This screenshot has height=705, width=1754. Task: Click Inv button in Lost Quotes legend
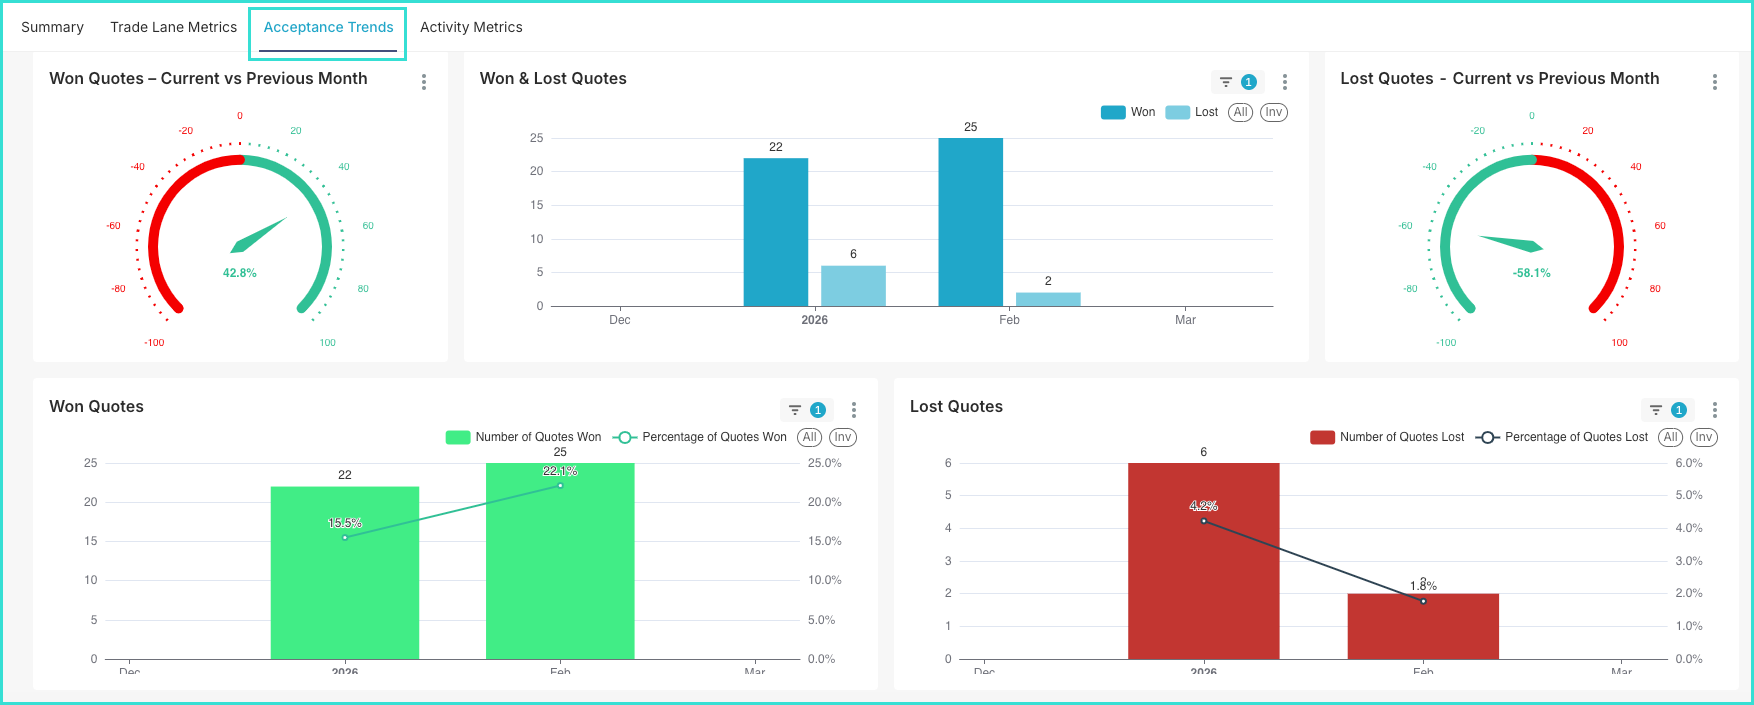(x=1704, y=437)
